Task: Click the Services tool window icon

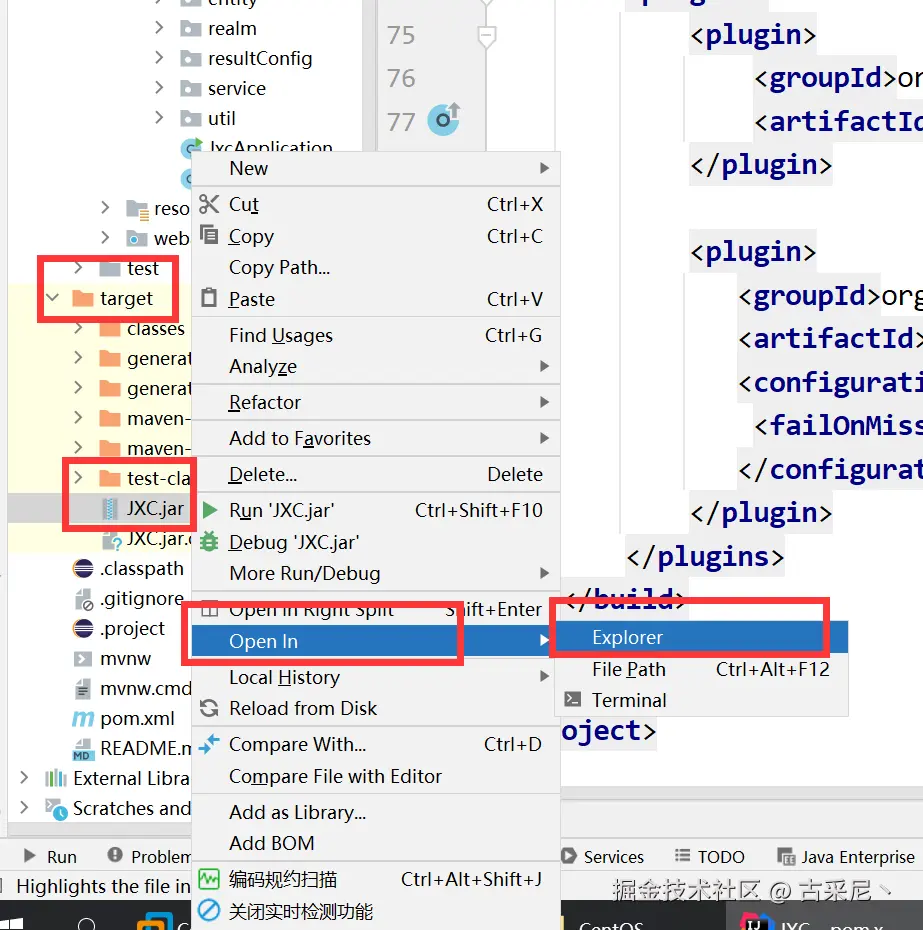Action: [568, 856]
